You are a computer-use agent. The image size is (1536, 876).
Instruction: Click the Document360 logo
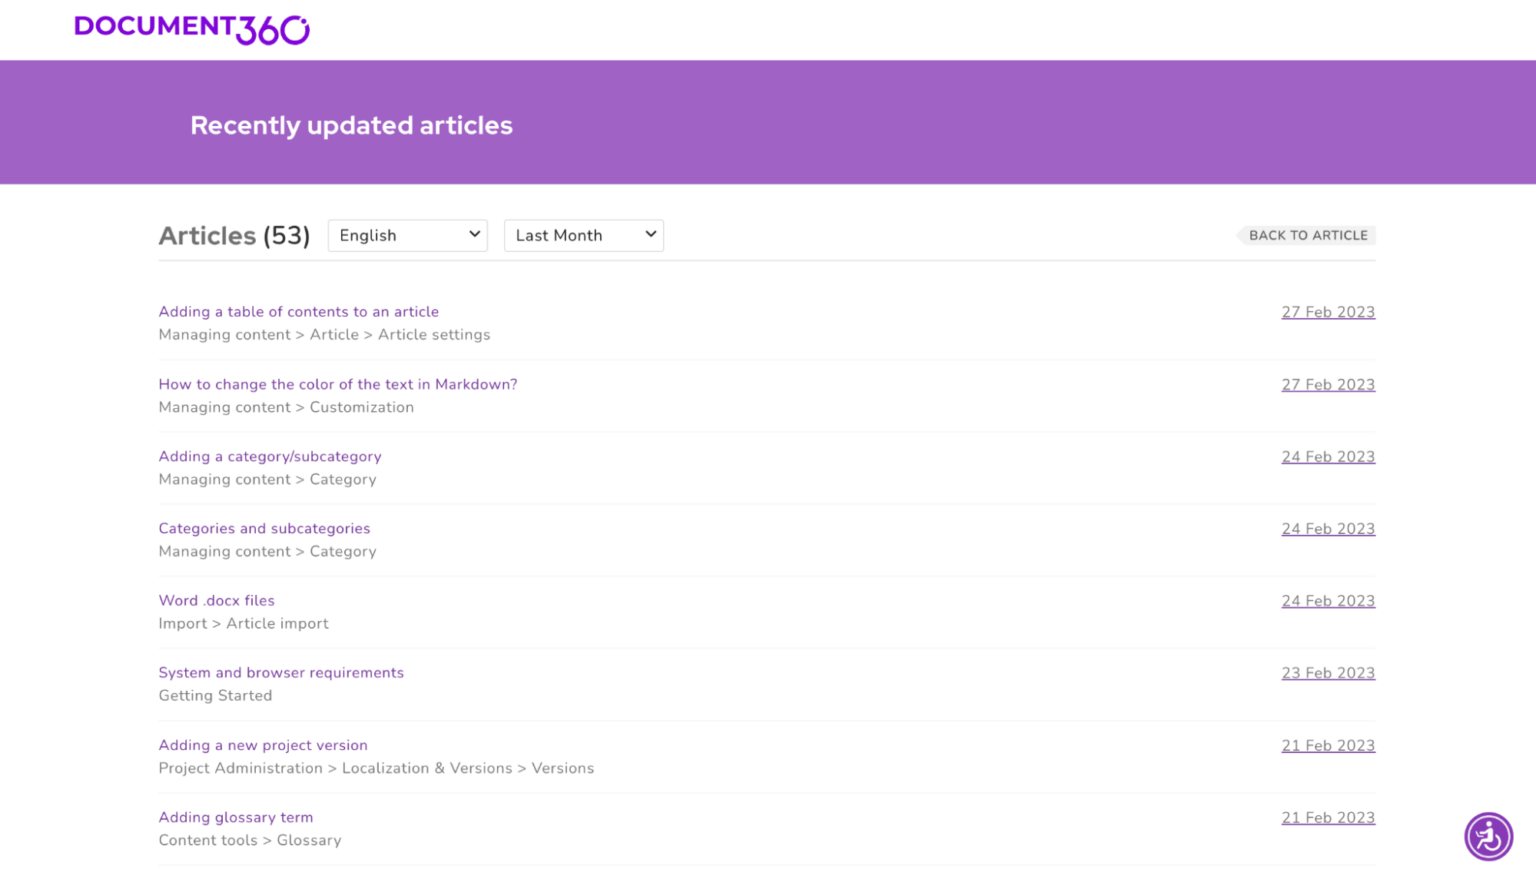point(192,29)
